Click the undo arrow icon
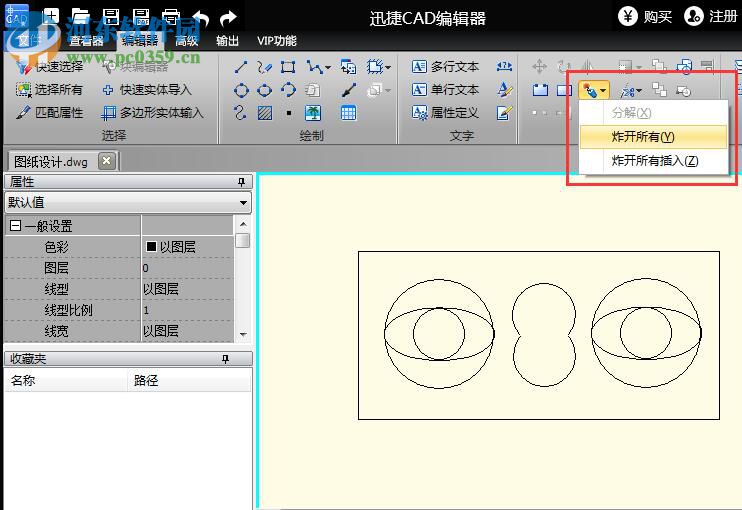Image resolution: width=742 pixels, height=510 pixels. (x=200, y=17)
